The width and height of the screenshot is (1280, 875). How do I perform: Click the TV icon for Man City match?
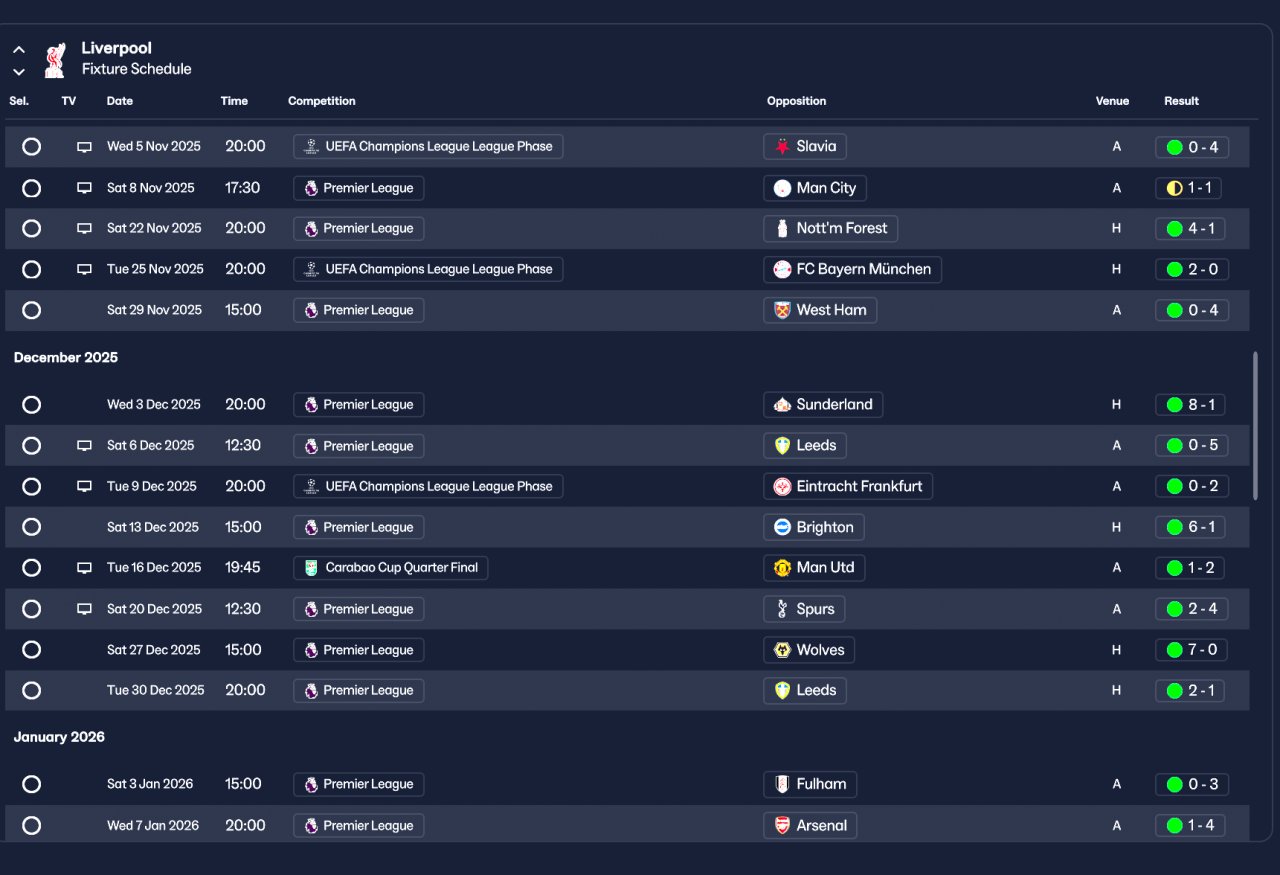(84, 188)
